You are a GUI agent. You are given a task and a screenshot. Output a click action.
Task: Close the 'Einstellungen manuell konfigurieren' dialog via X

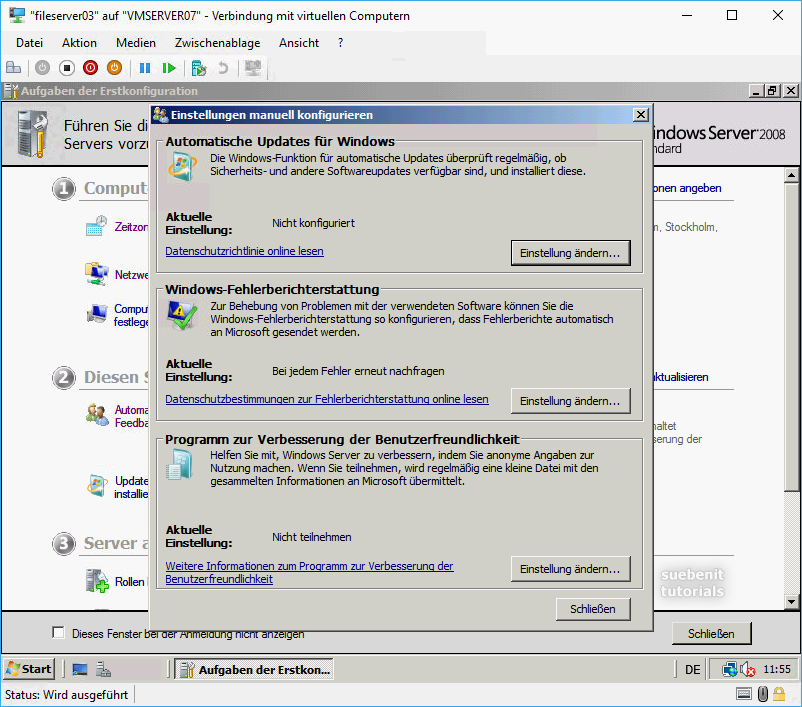pos(641,115)
